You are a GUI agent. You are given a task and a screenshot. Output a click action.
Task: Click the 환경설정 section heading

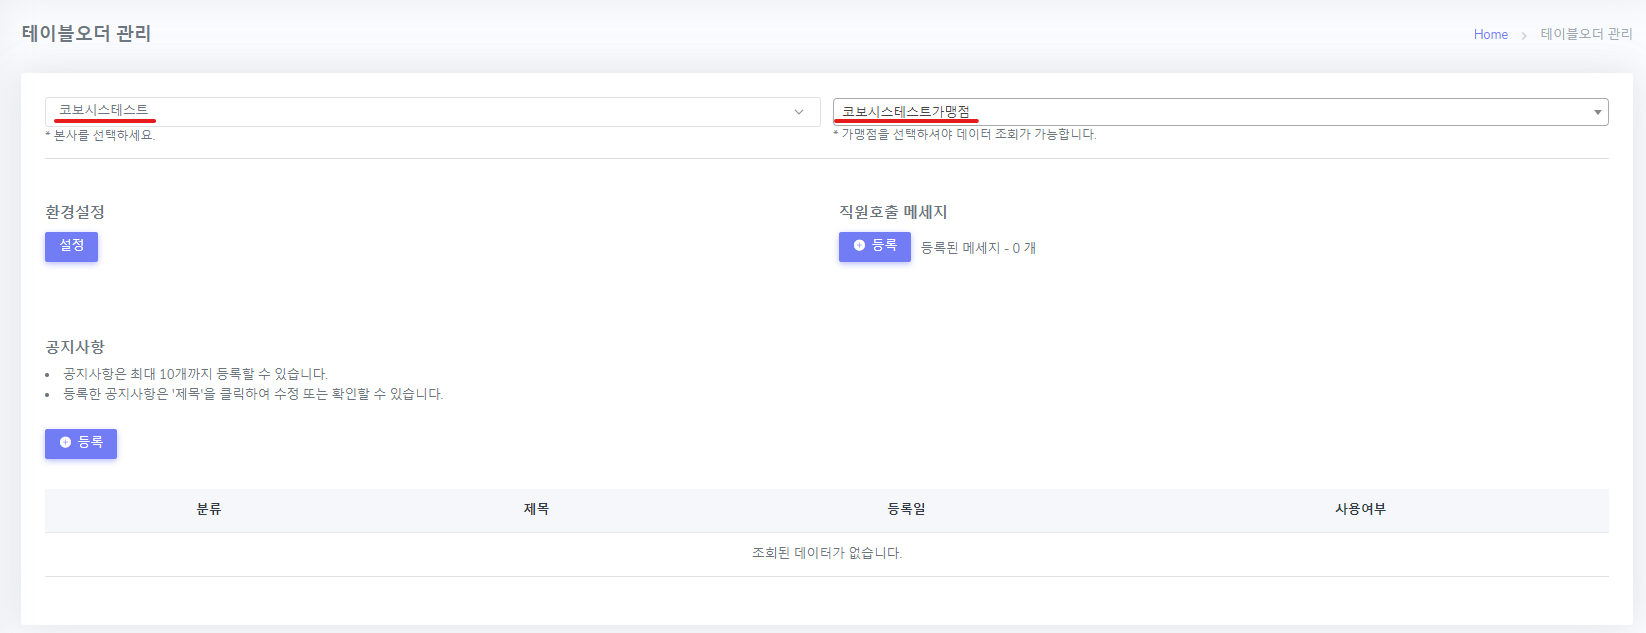[75, 212]
